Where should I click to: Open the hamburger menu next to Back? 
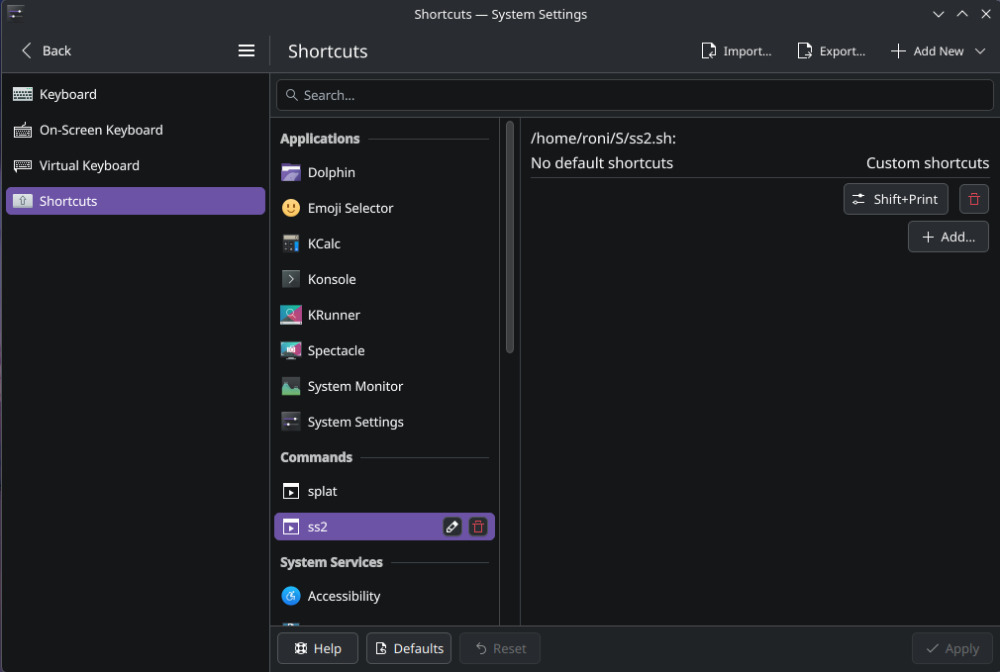(246, 50)
